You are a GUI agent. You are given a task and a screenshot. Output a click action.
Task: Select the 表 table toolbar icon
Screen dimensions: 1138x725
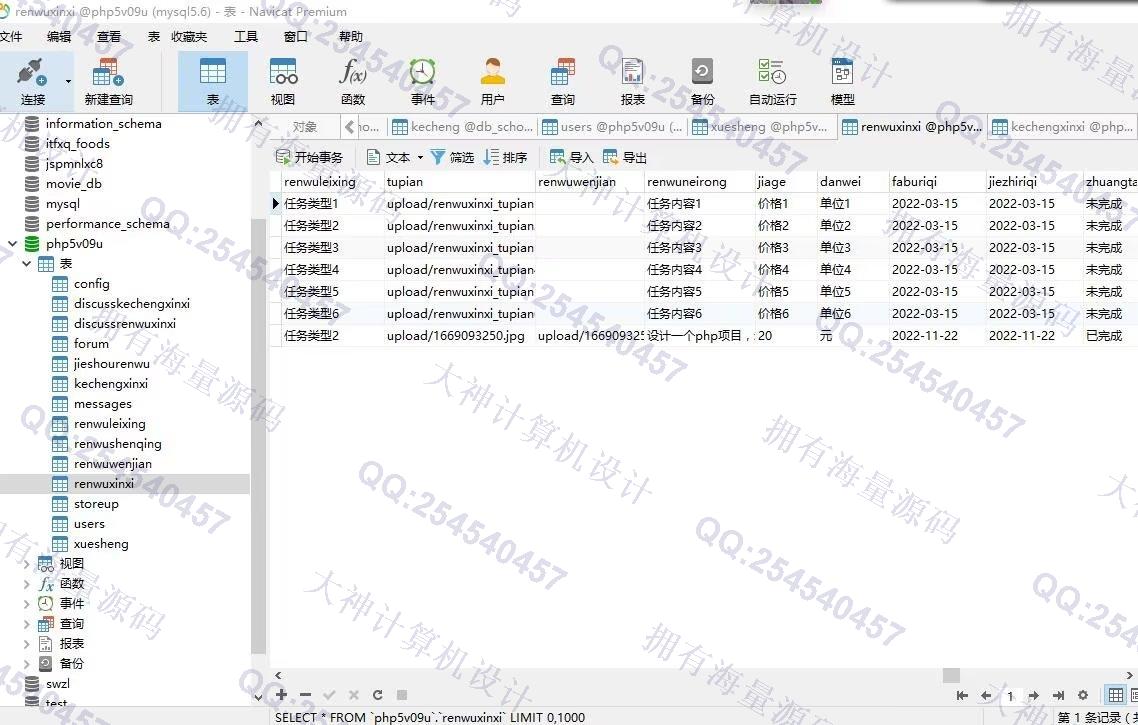(x=213, y=81)
